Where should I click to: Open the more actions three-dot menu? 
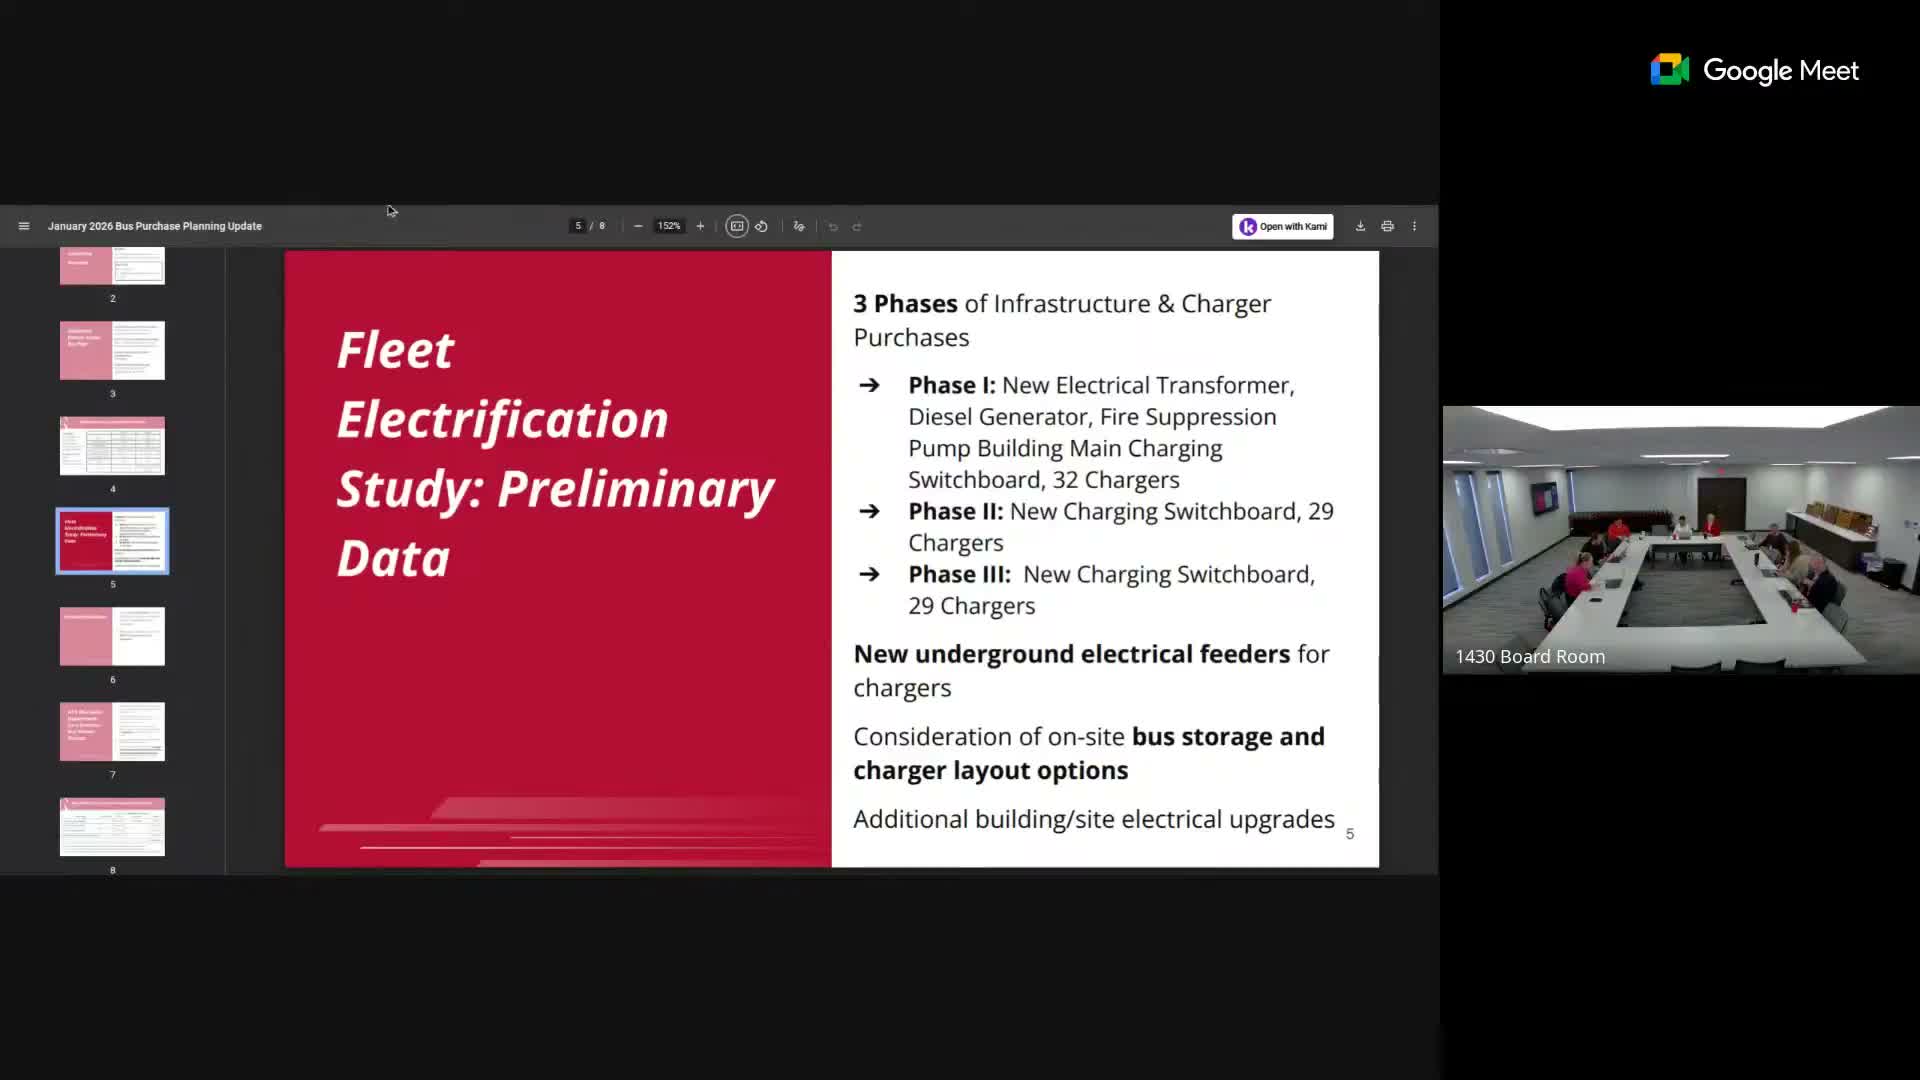(x=1414, y=226)
